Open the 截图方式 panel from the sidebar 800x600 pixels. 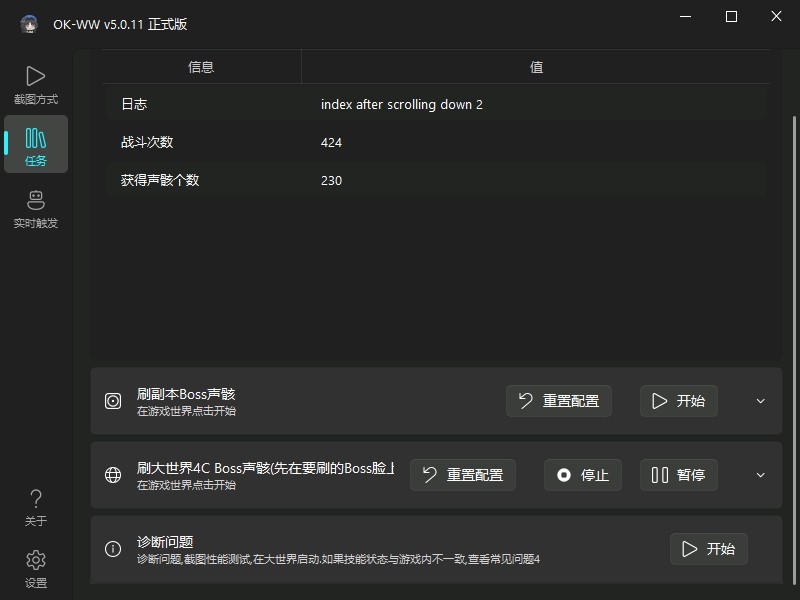(36, 84)
